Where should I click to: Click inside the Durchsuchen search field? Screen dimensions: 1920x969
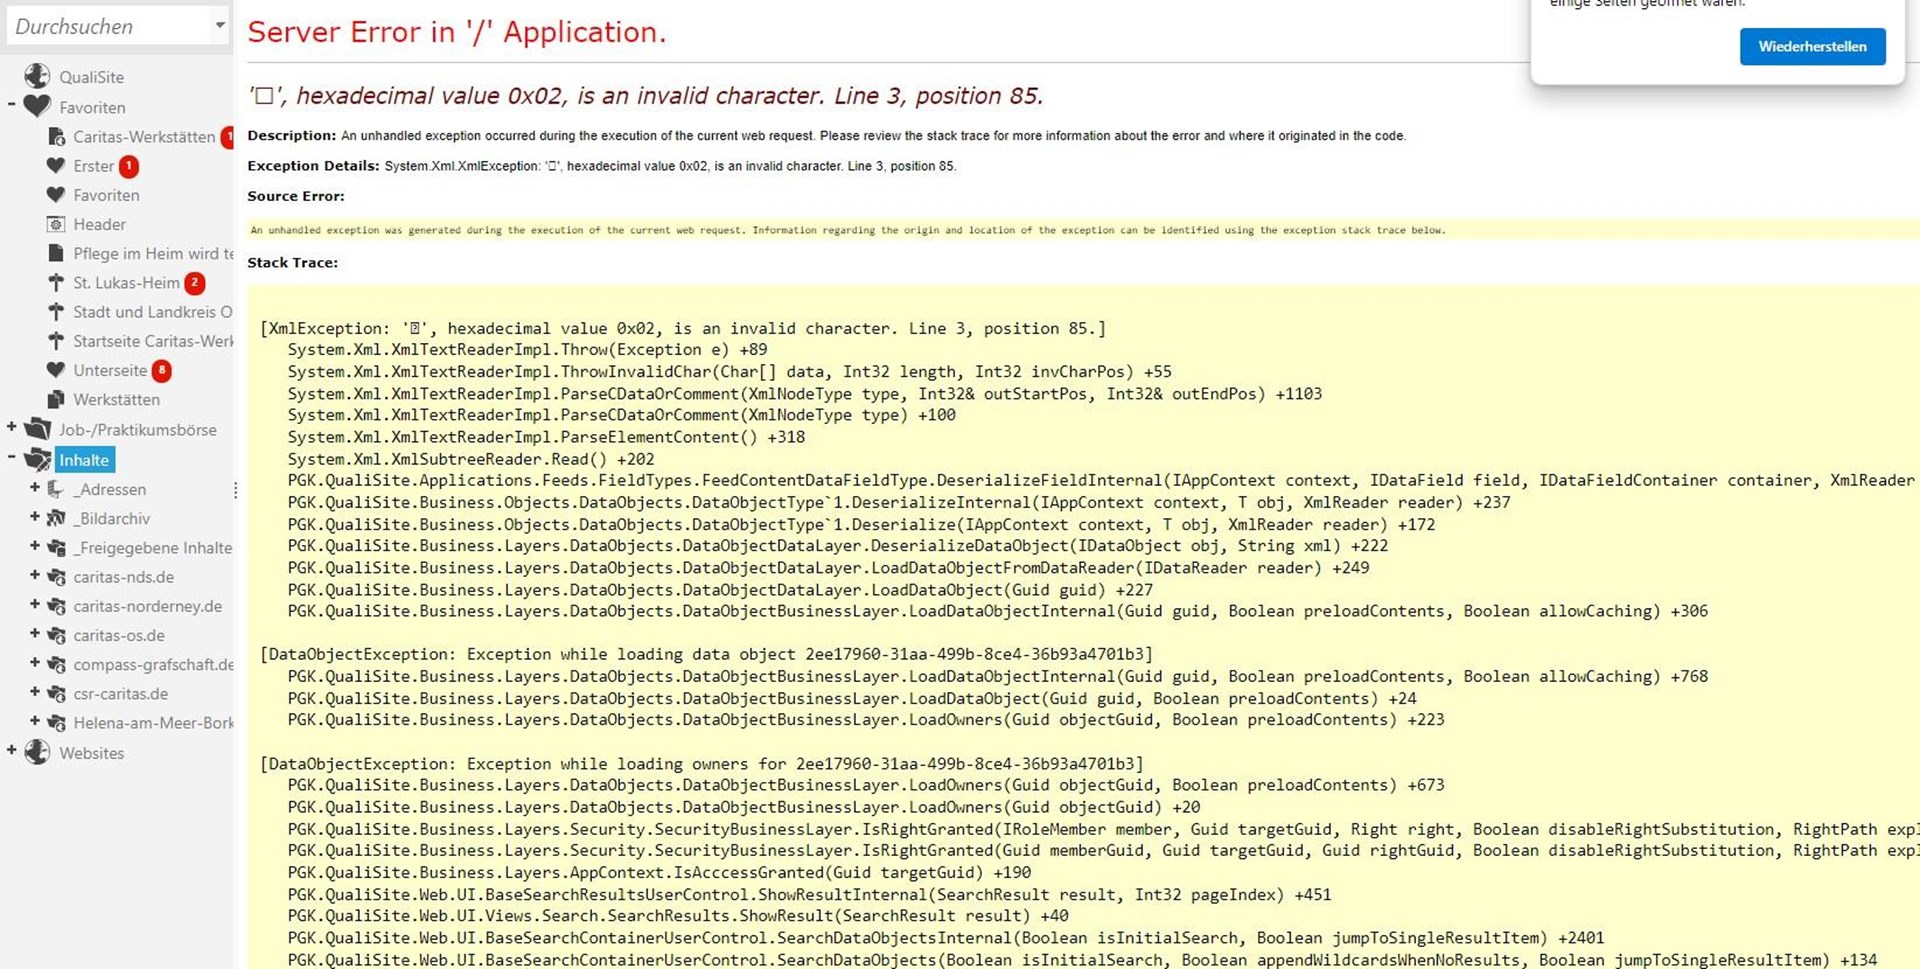(100, 25)
